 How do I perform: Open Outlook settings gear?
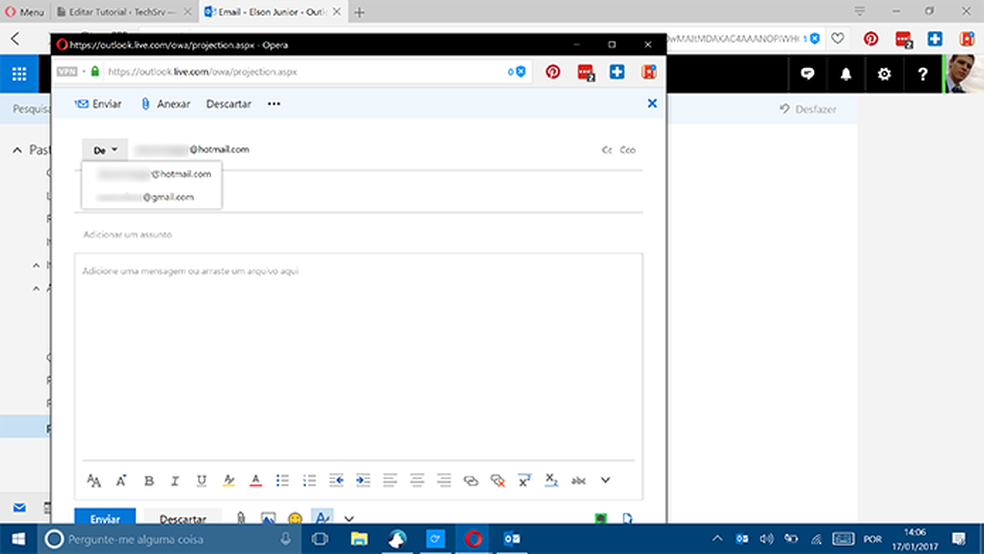[884, 74]
